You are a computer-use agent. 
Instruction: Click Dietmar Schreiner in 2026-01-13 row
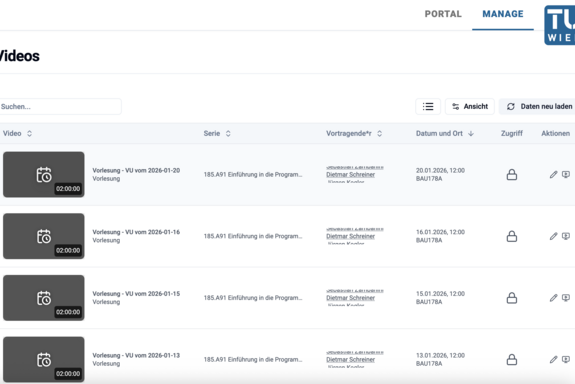point(351,359)
